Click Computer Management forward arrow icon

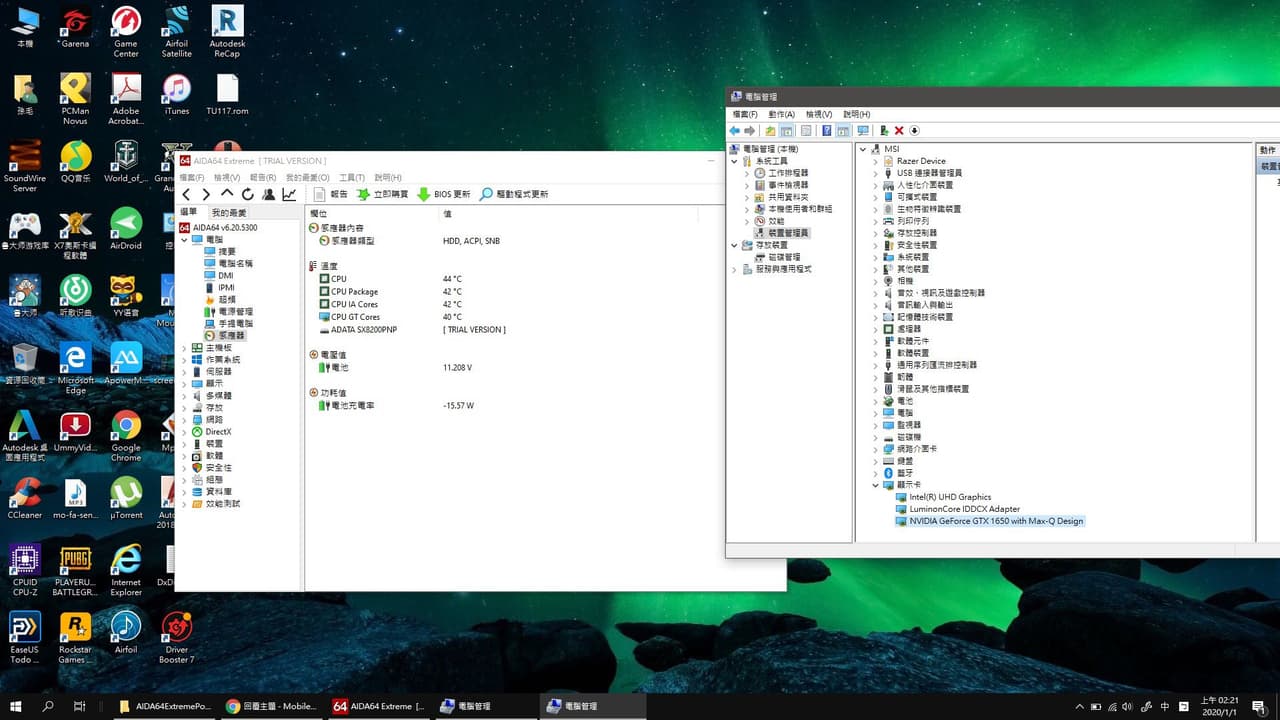(751, 131)
